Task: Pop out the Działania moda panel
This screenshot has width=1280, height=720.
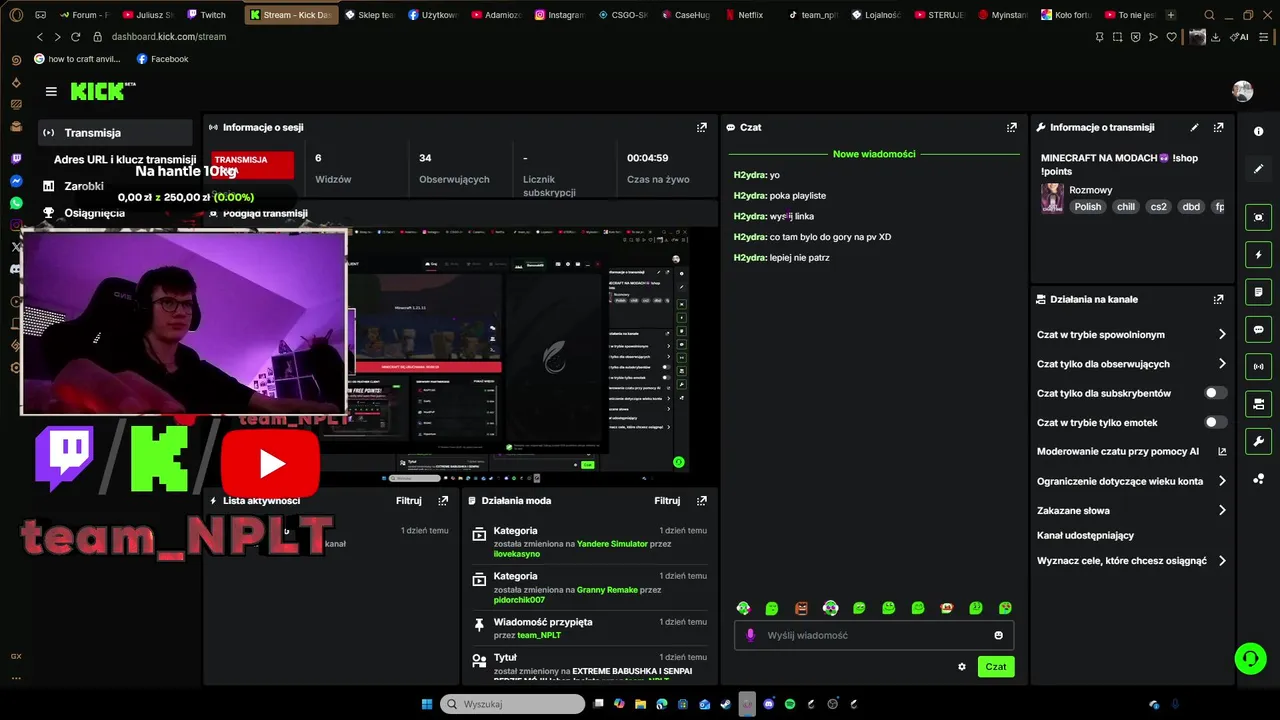Action: pos(702,500)
